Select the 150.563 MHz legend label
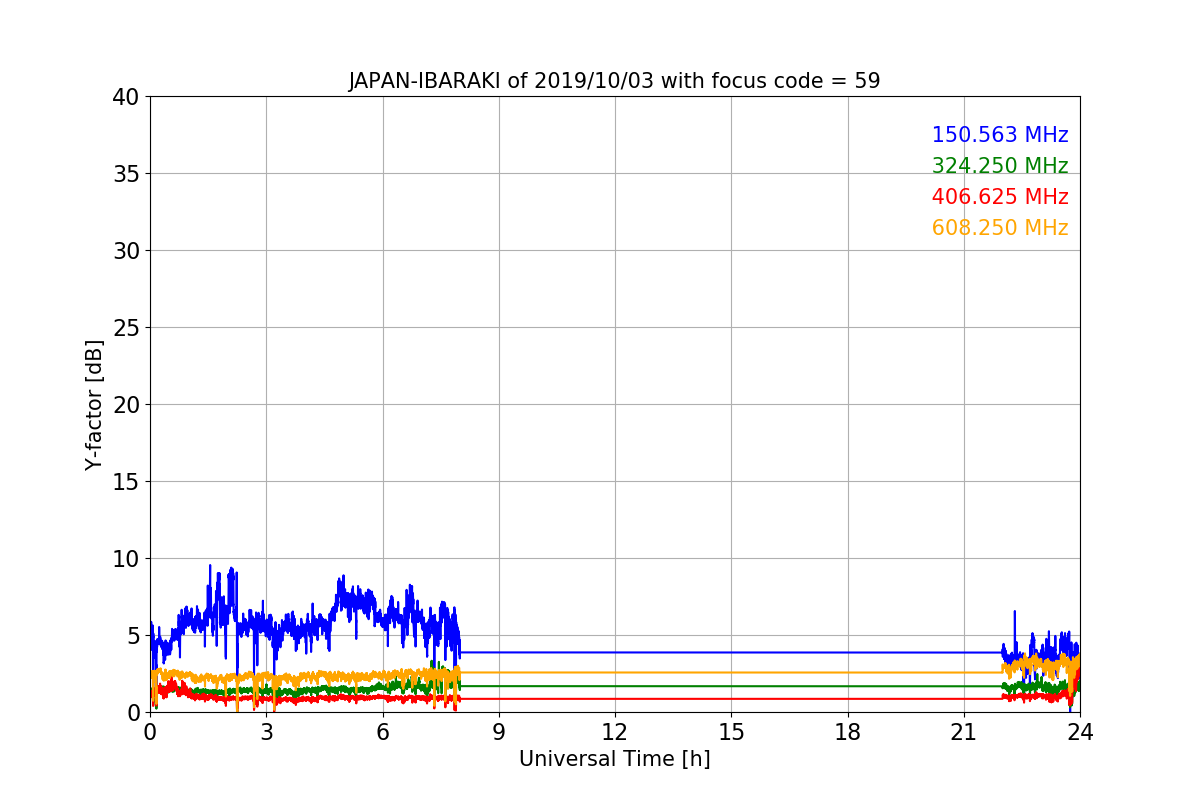Viewport: 1200px width, 800px height. point(1000,135)
